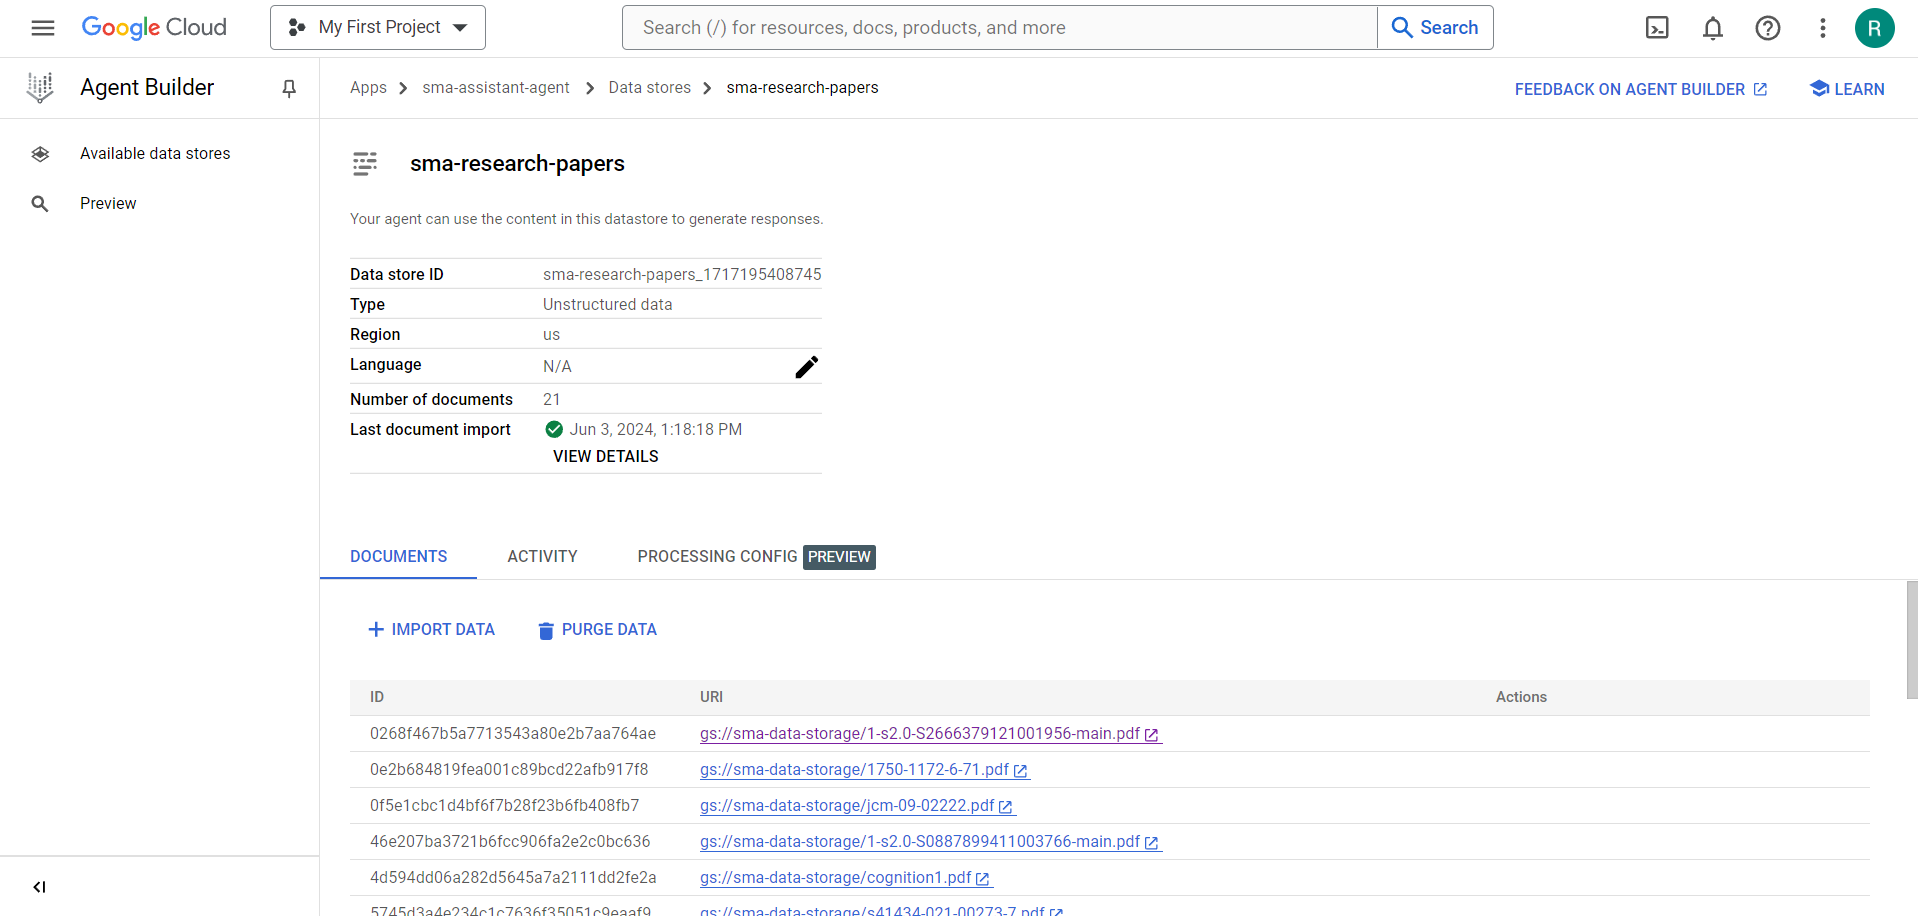Pin Agent Builder with the pin icon
Screen dimensions: 1918x916
coord(289,89)
